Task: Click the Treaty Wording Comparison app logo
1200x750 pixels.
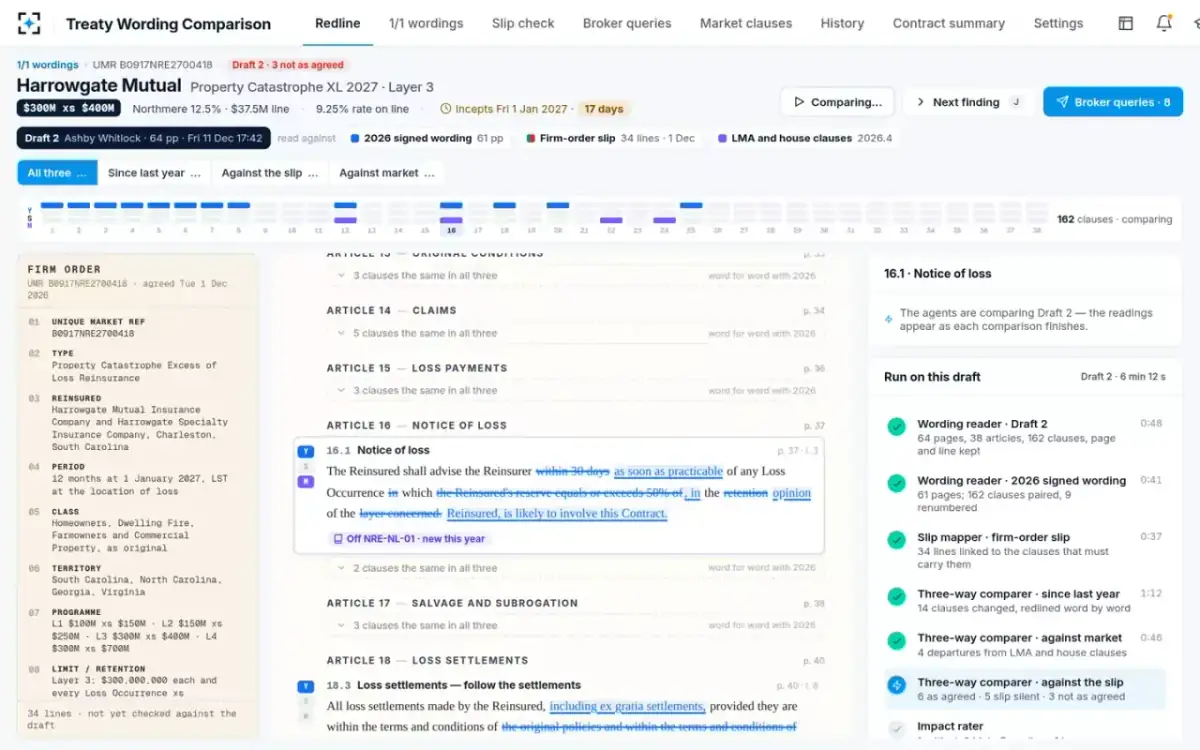Action: click(30, 23)
